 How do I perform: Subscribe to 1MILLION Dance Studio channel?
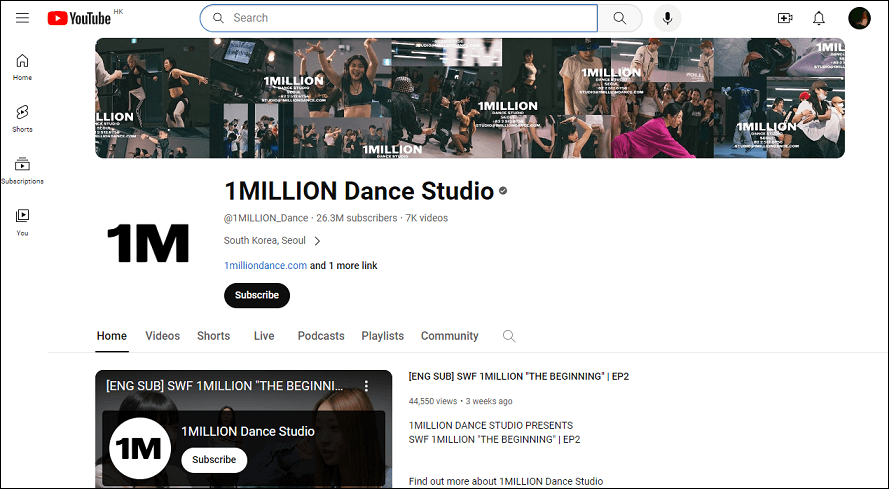[257, 295]
